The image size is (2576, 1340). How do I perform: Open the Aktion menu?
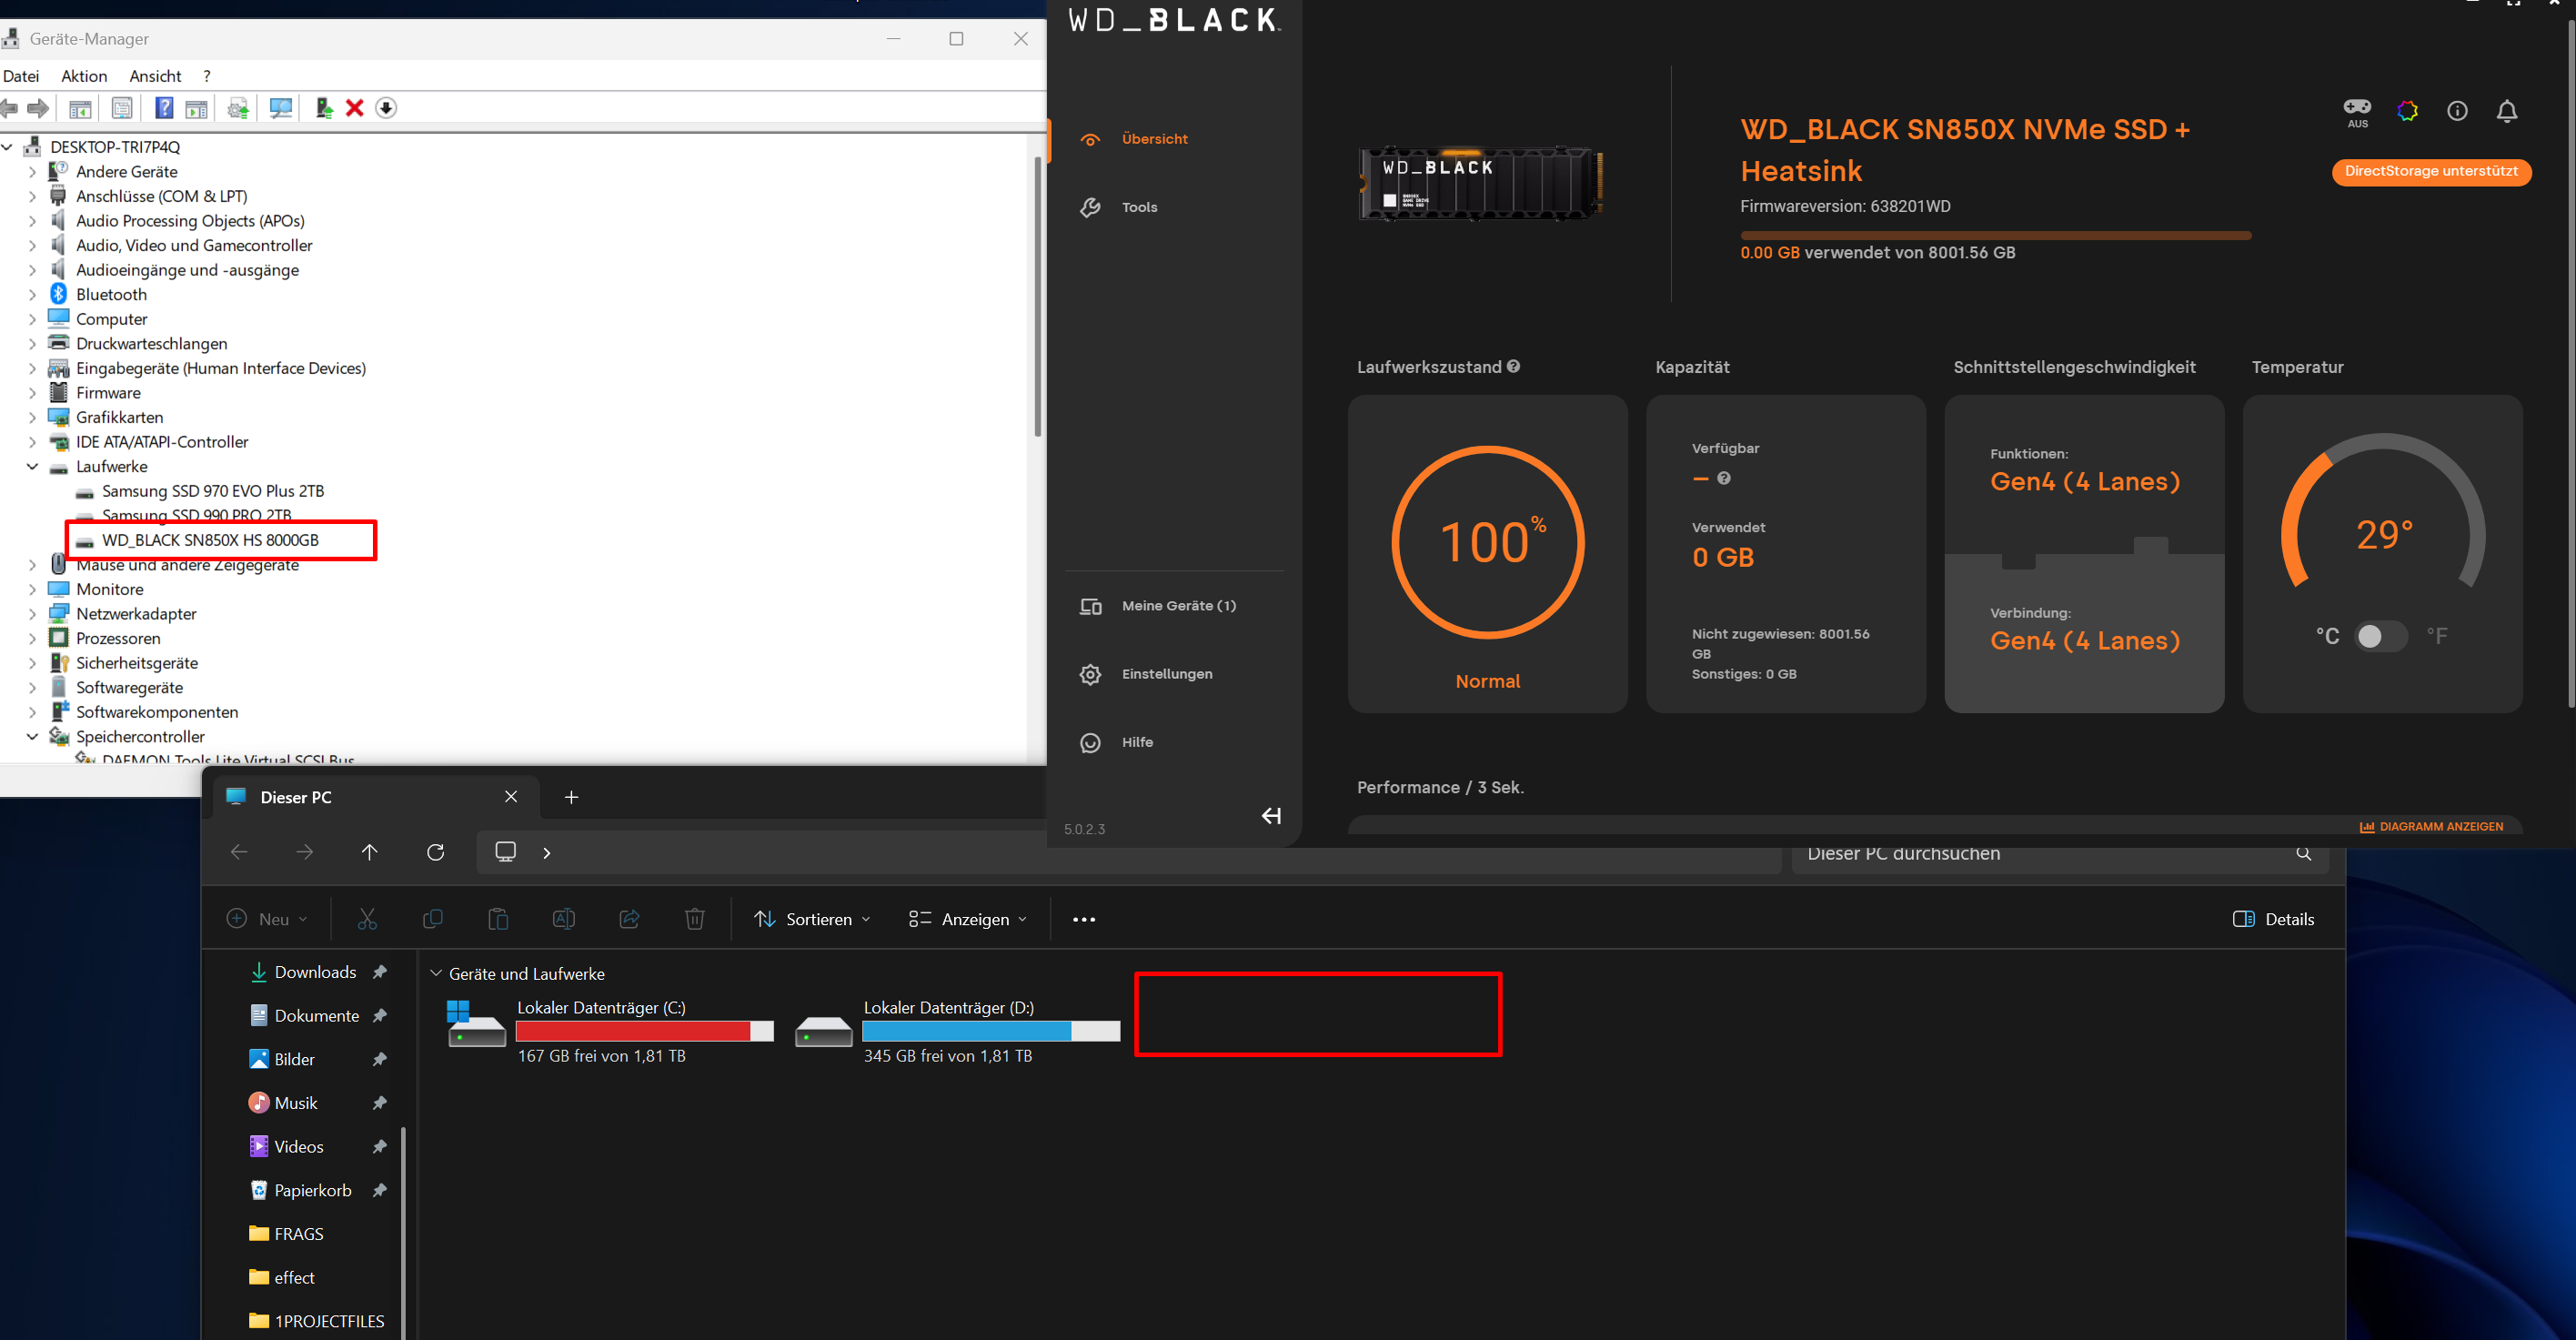84,76
